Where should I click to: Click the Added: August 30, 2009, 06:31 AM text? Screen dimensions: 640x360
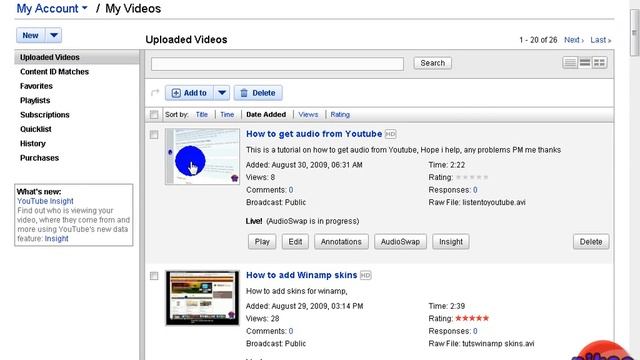click(304, 165)
